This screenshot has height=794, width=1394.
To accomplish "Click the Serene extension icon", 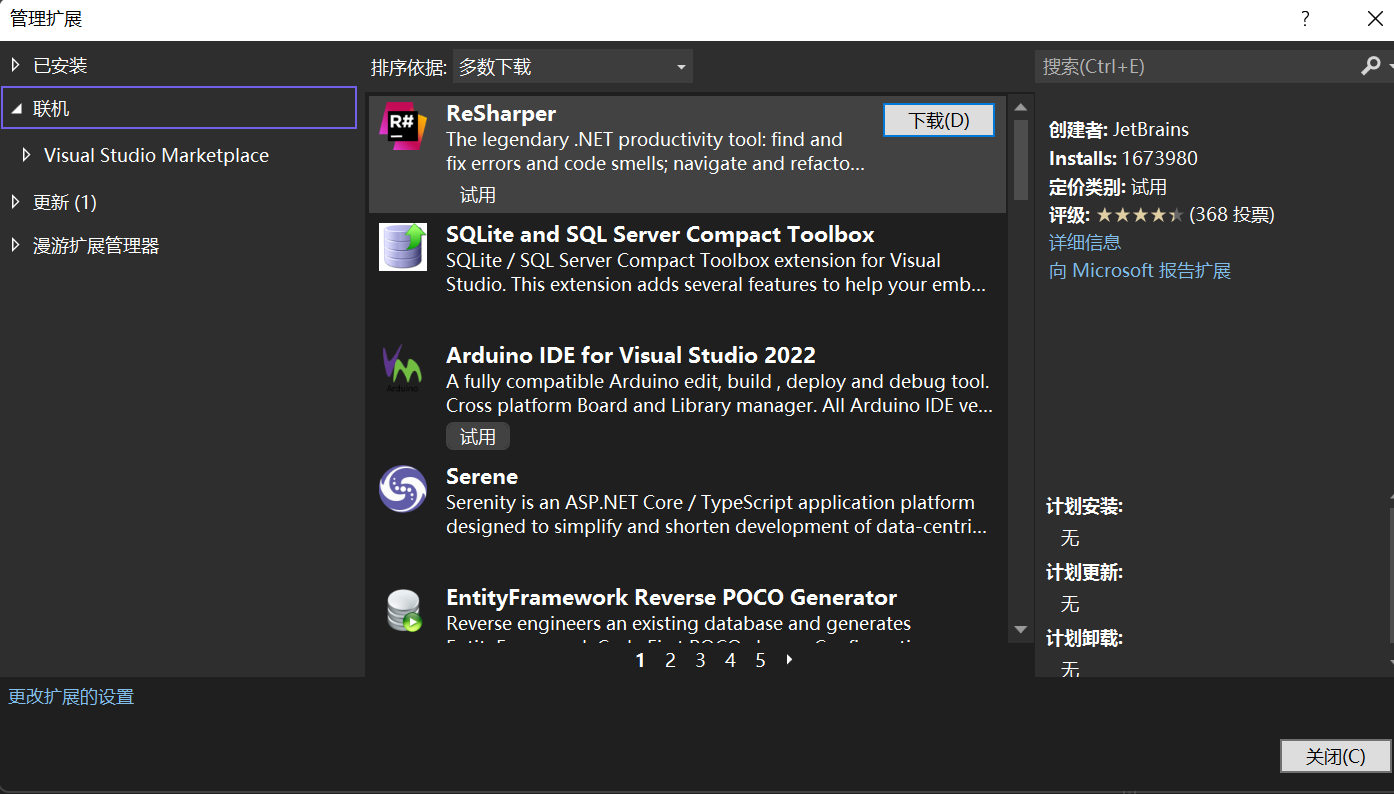I will click(403, 489).
